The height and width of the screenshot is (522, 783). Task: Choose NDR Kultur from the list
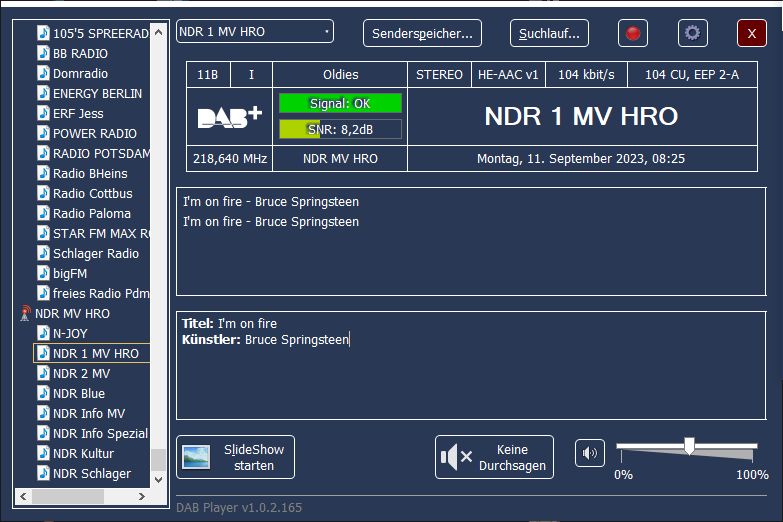click(83, 454)
